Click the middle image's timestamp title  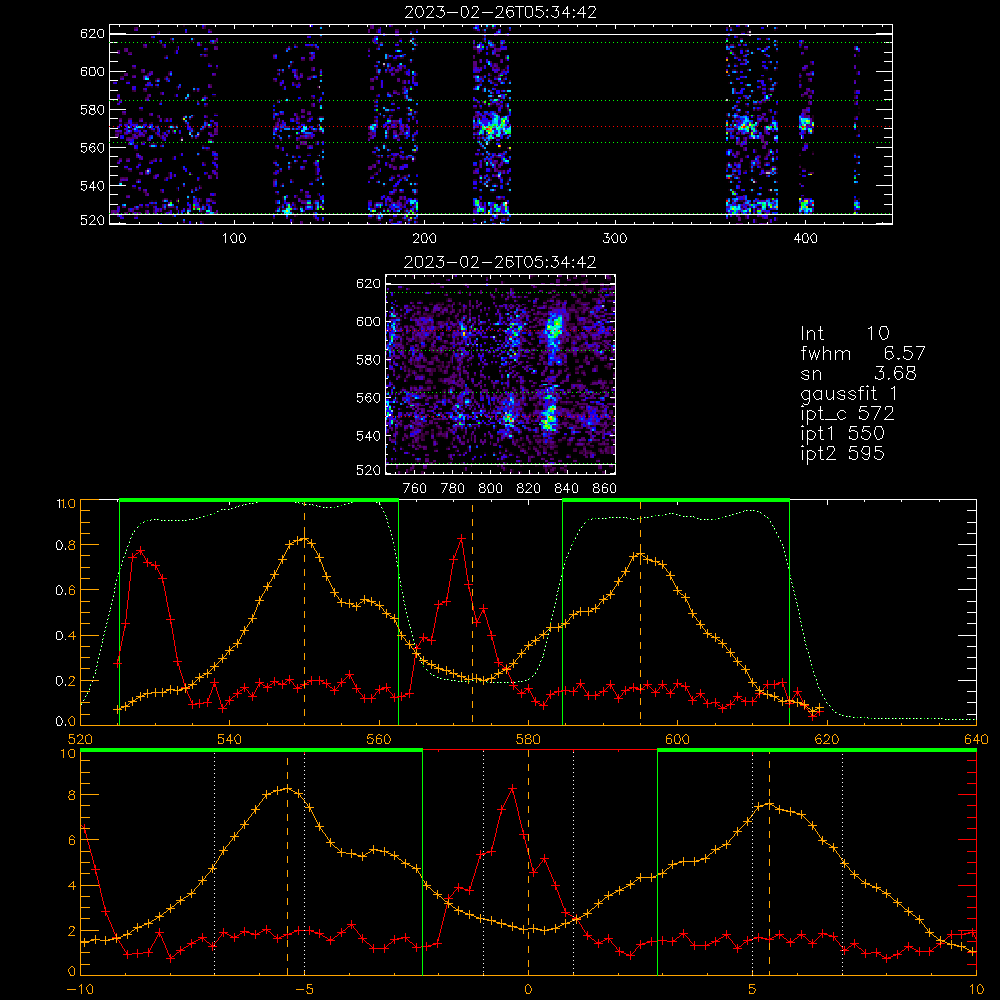(500, 262)
